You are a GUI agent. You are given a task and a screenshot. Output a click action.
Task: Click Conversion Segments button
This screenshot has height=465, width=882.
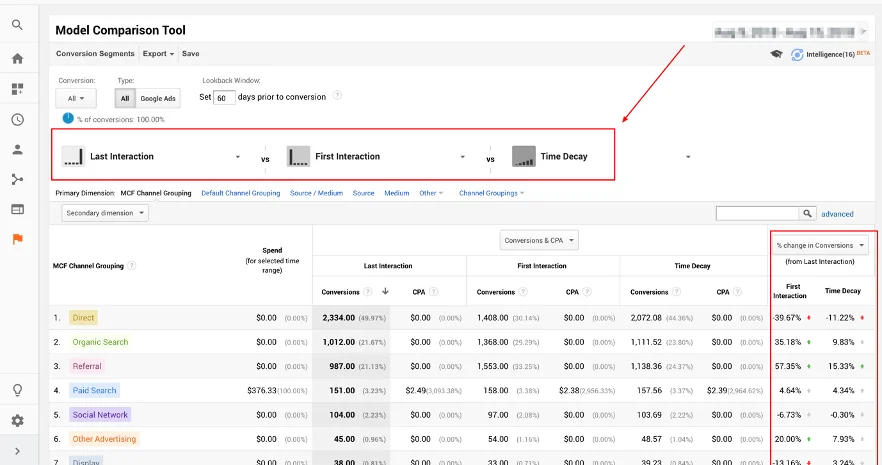95,53
